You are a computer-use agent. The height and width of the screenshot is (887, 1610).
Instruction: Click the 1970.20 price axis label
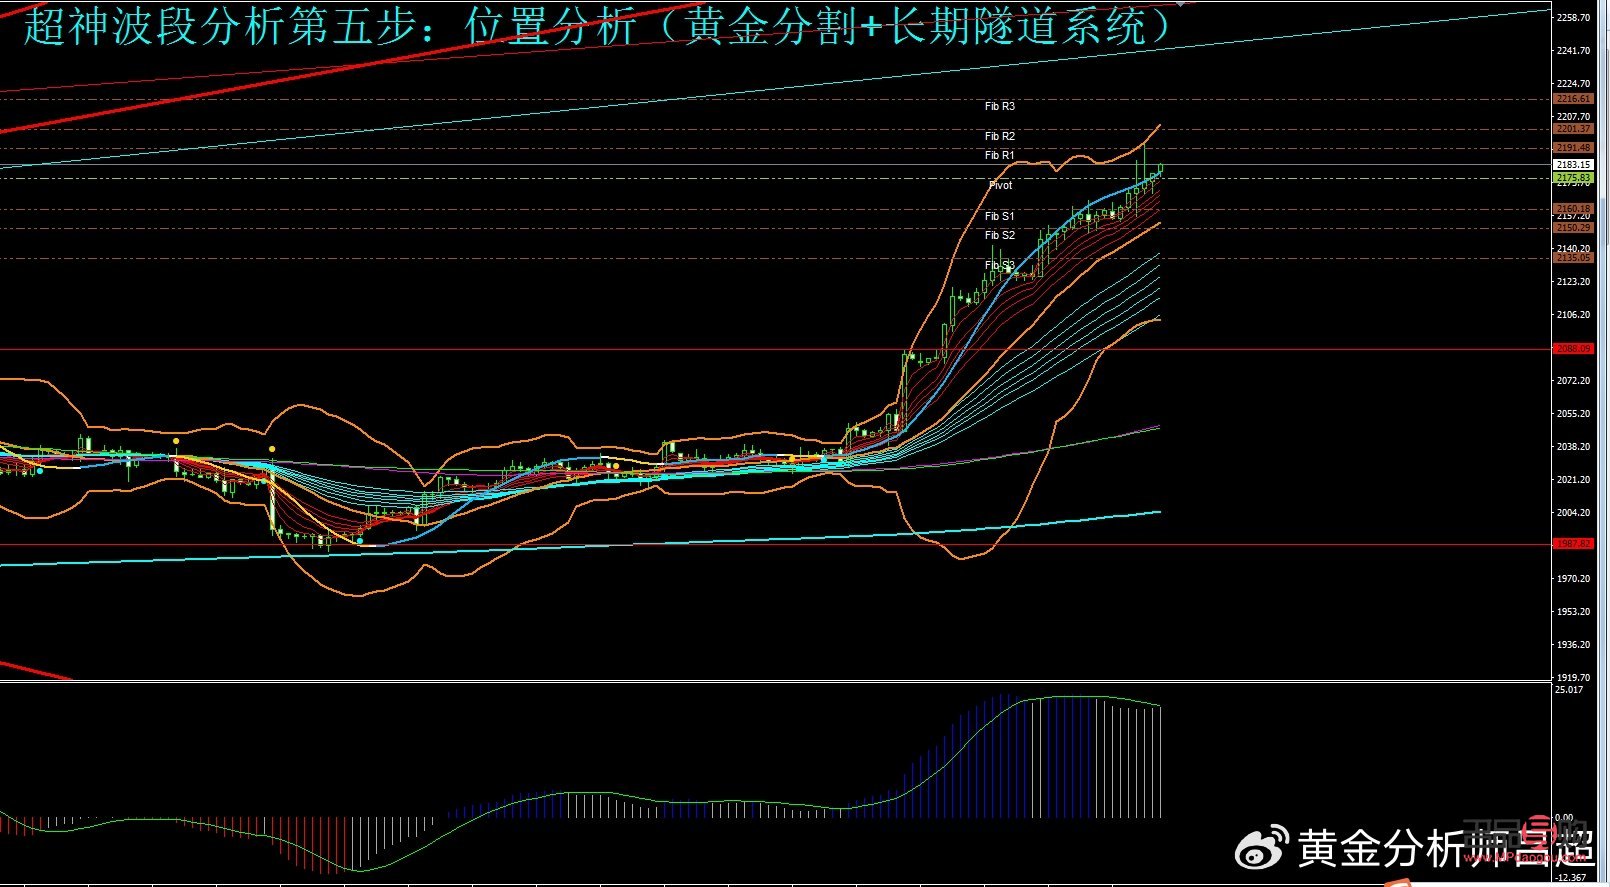(1573, 578)
